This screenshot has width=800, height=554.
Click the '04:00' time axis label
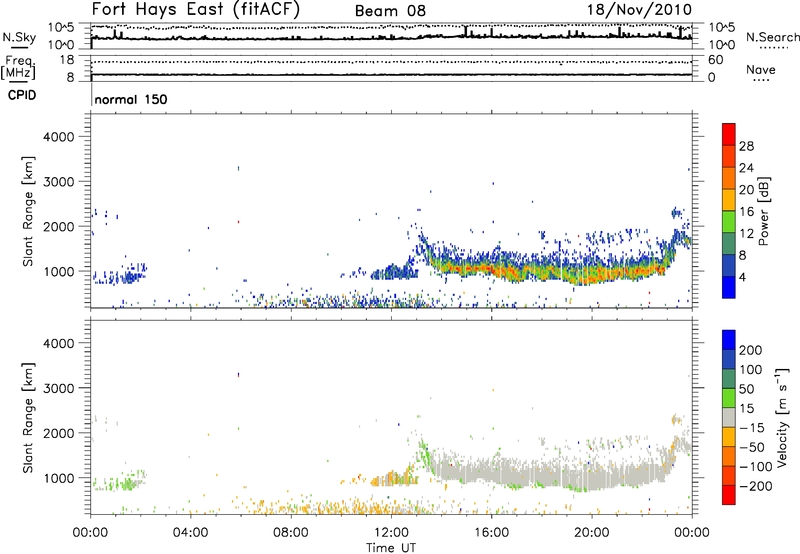[190, 533]
